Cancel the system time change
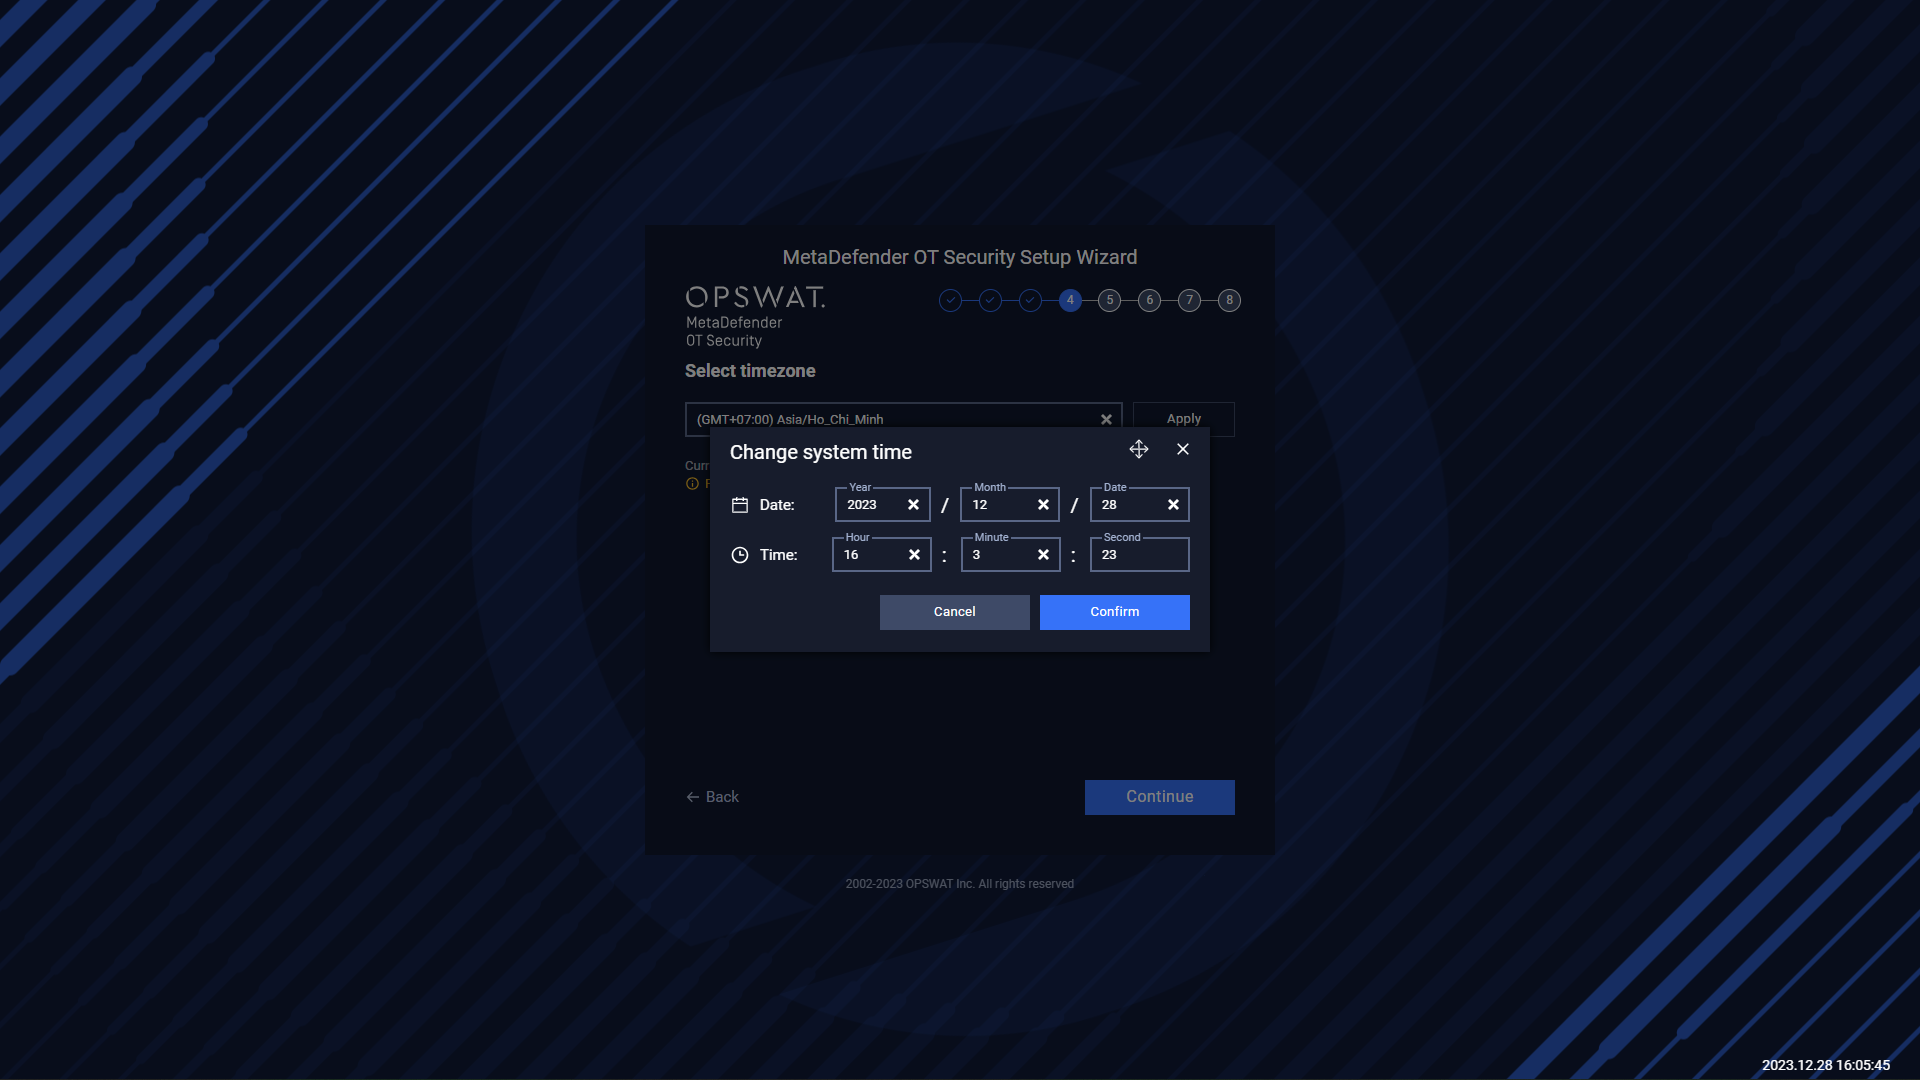 click(955, 612)
